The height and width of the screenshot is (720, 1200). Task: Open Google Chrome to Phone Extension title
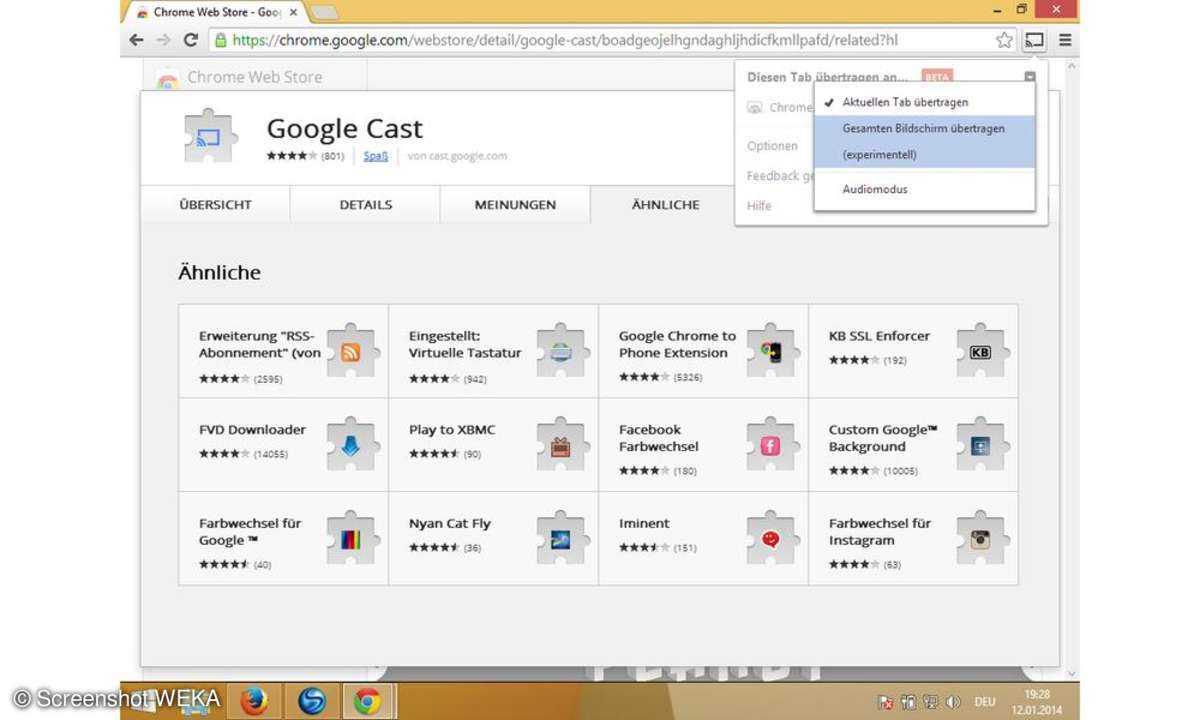pos(677,344)
